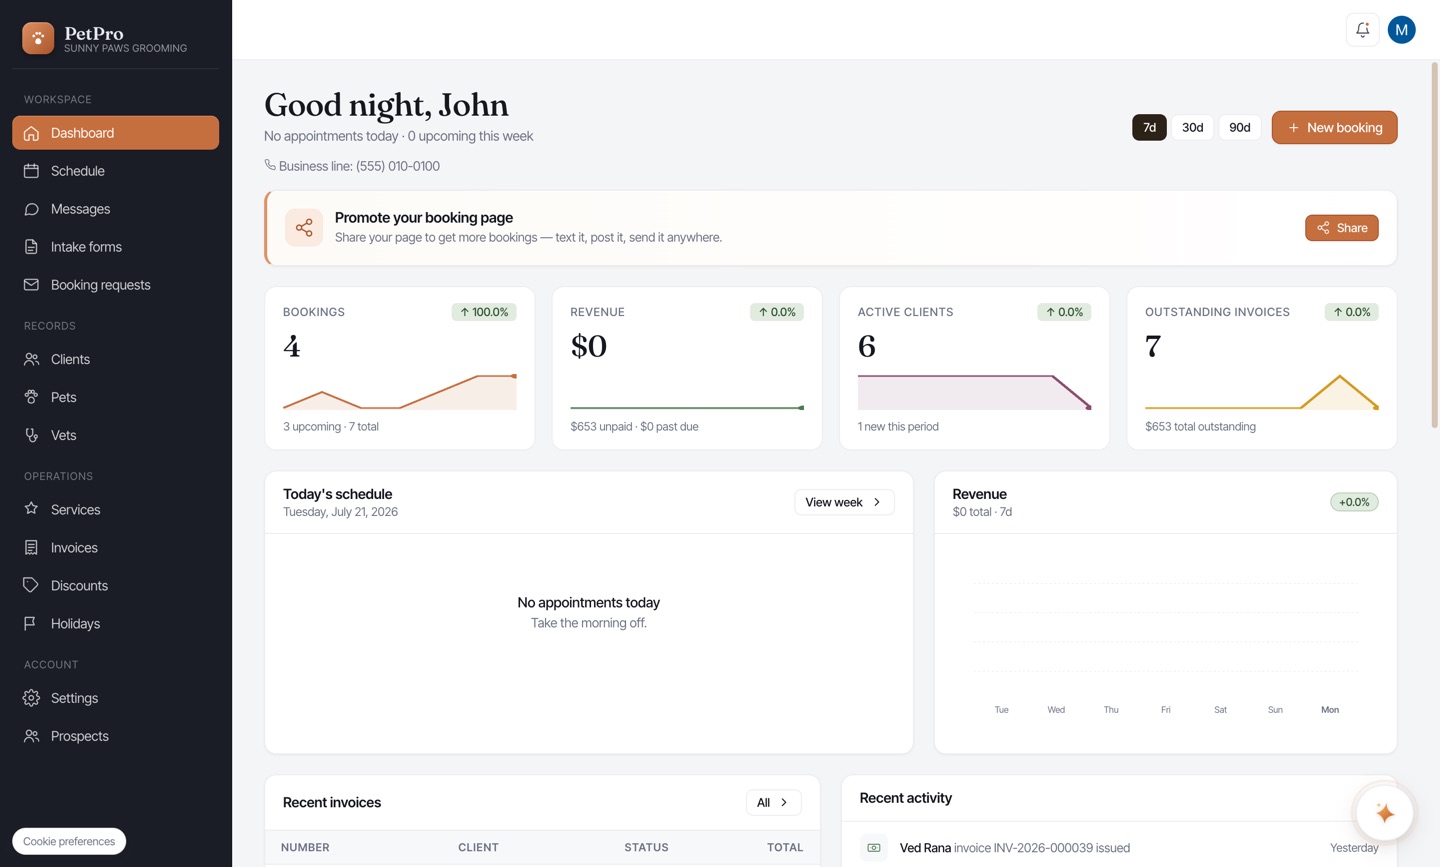The height and width of the screenshot is (867, 1440).
Task: Click the Bookings 100.0% change badge
Action: click(x=484, y=312)
